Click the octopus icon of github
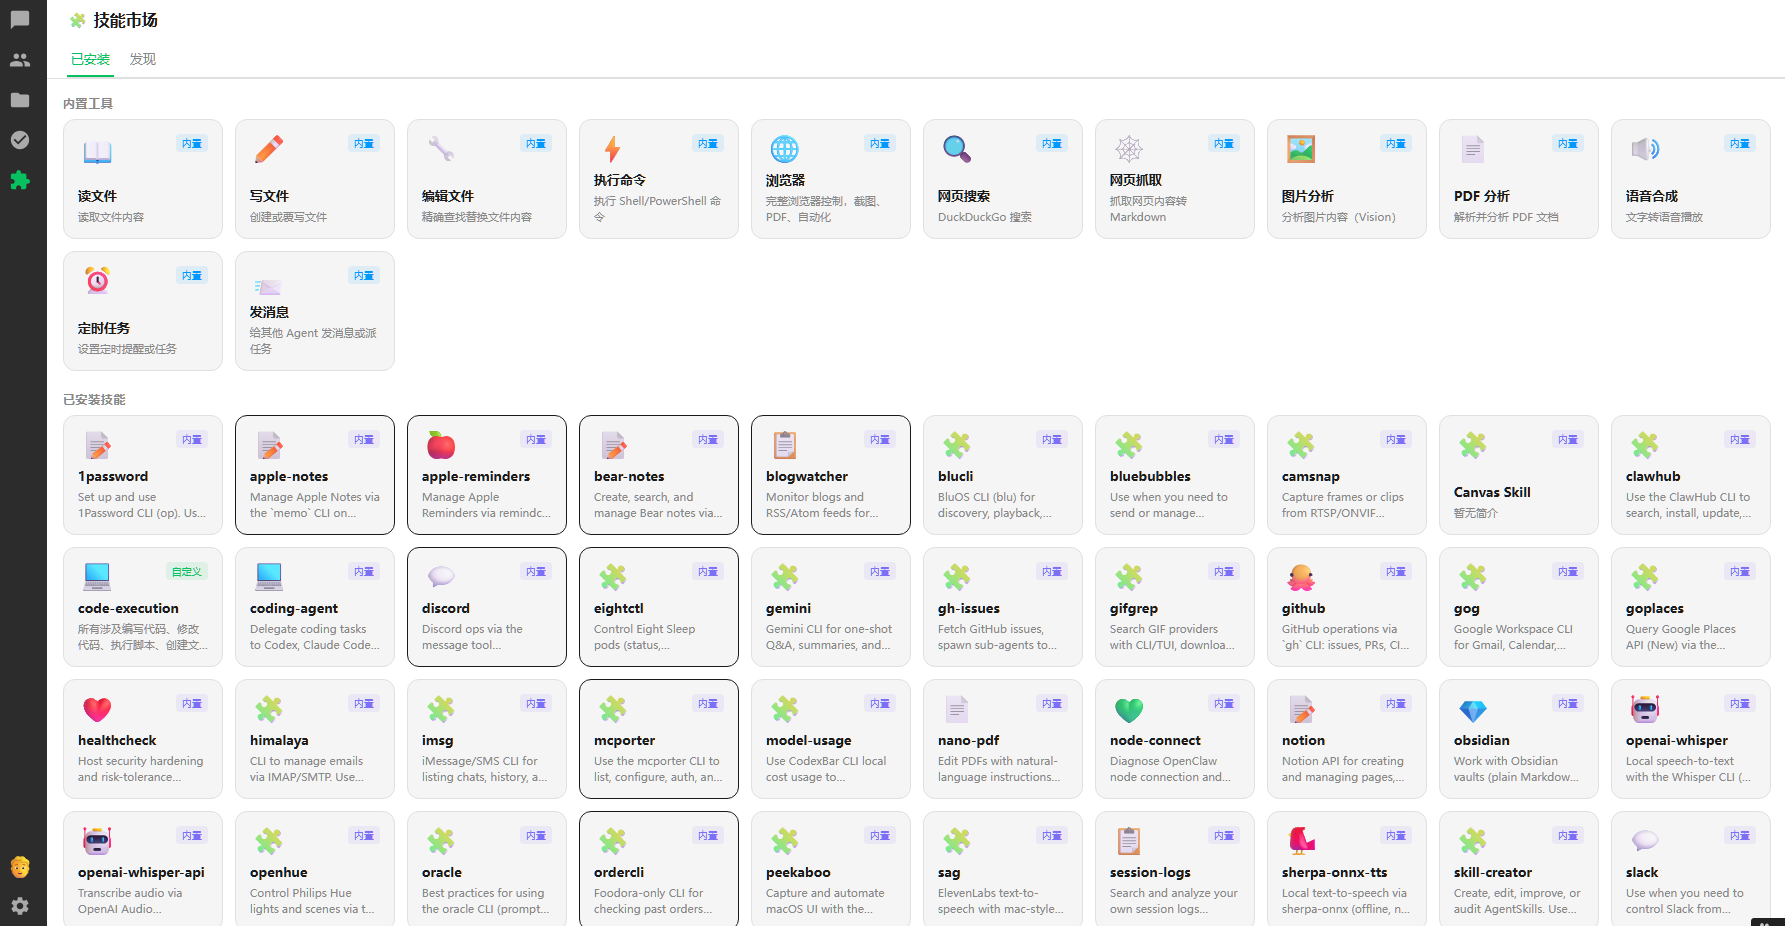The image size is (1785, 926). [1301, 577]
